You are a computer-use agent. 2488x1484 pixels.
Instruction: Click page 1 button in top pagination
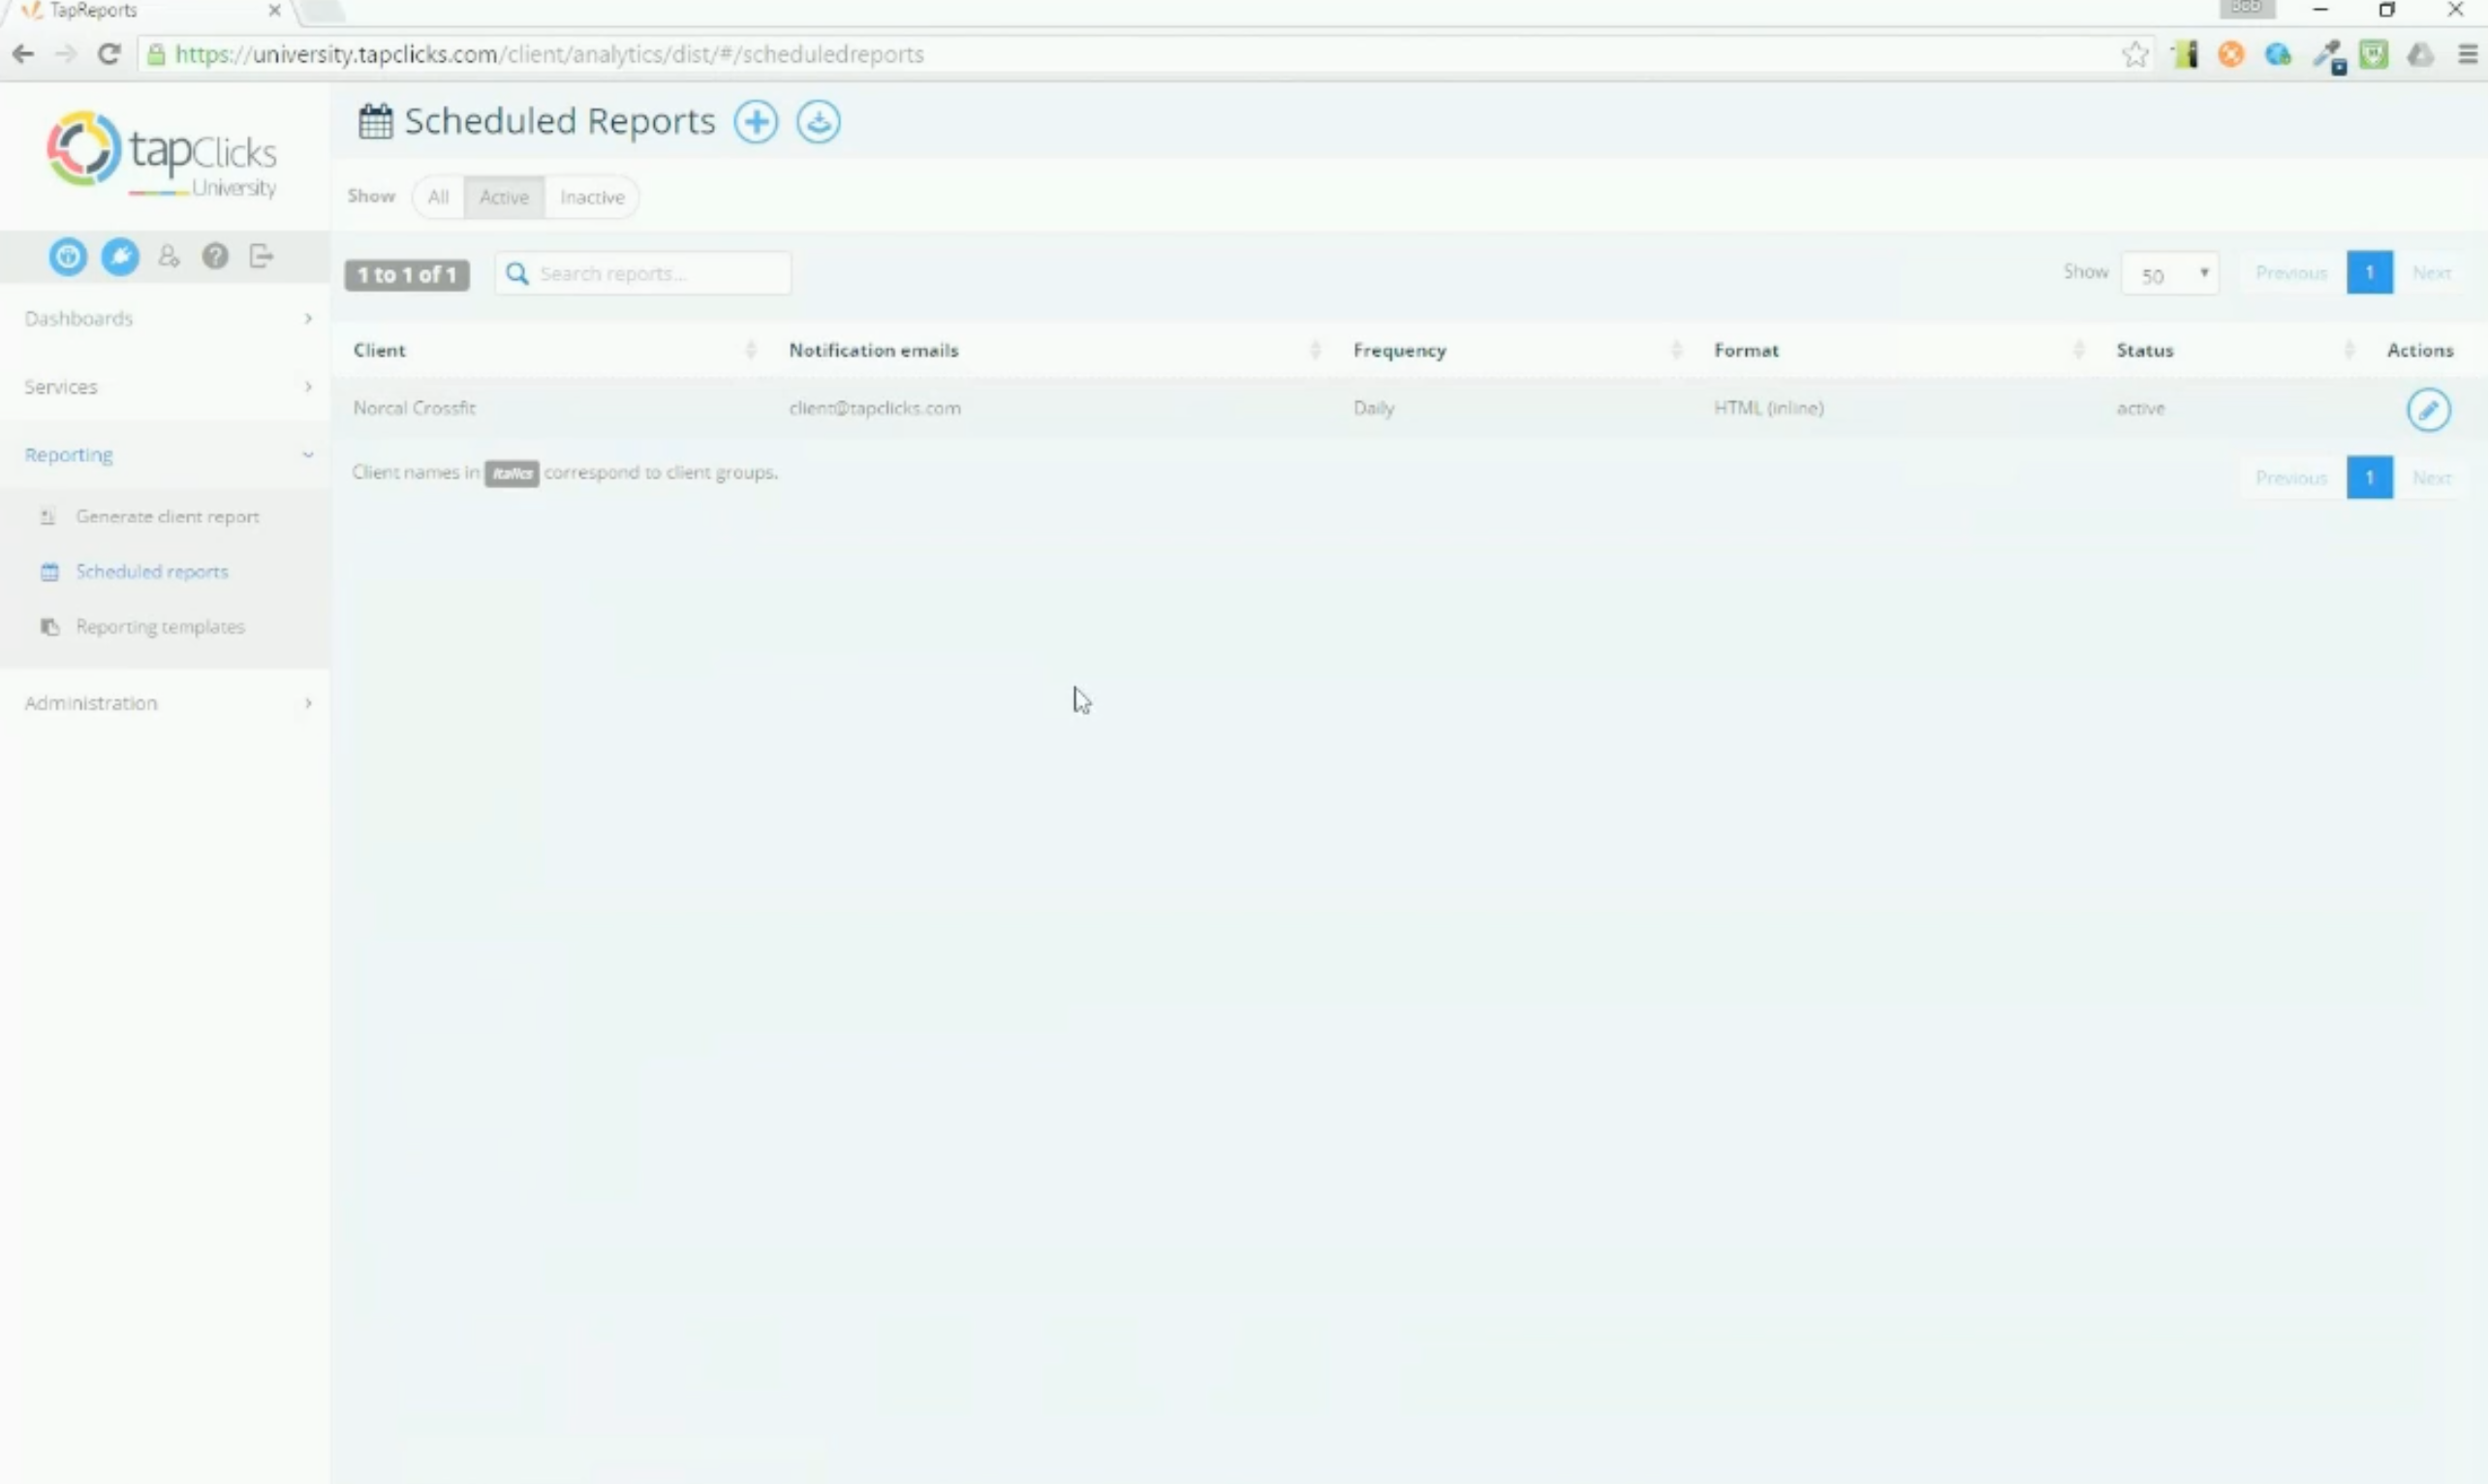(x=2369, y=273)
